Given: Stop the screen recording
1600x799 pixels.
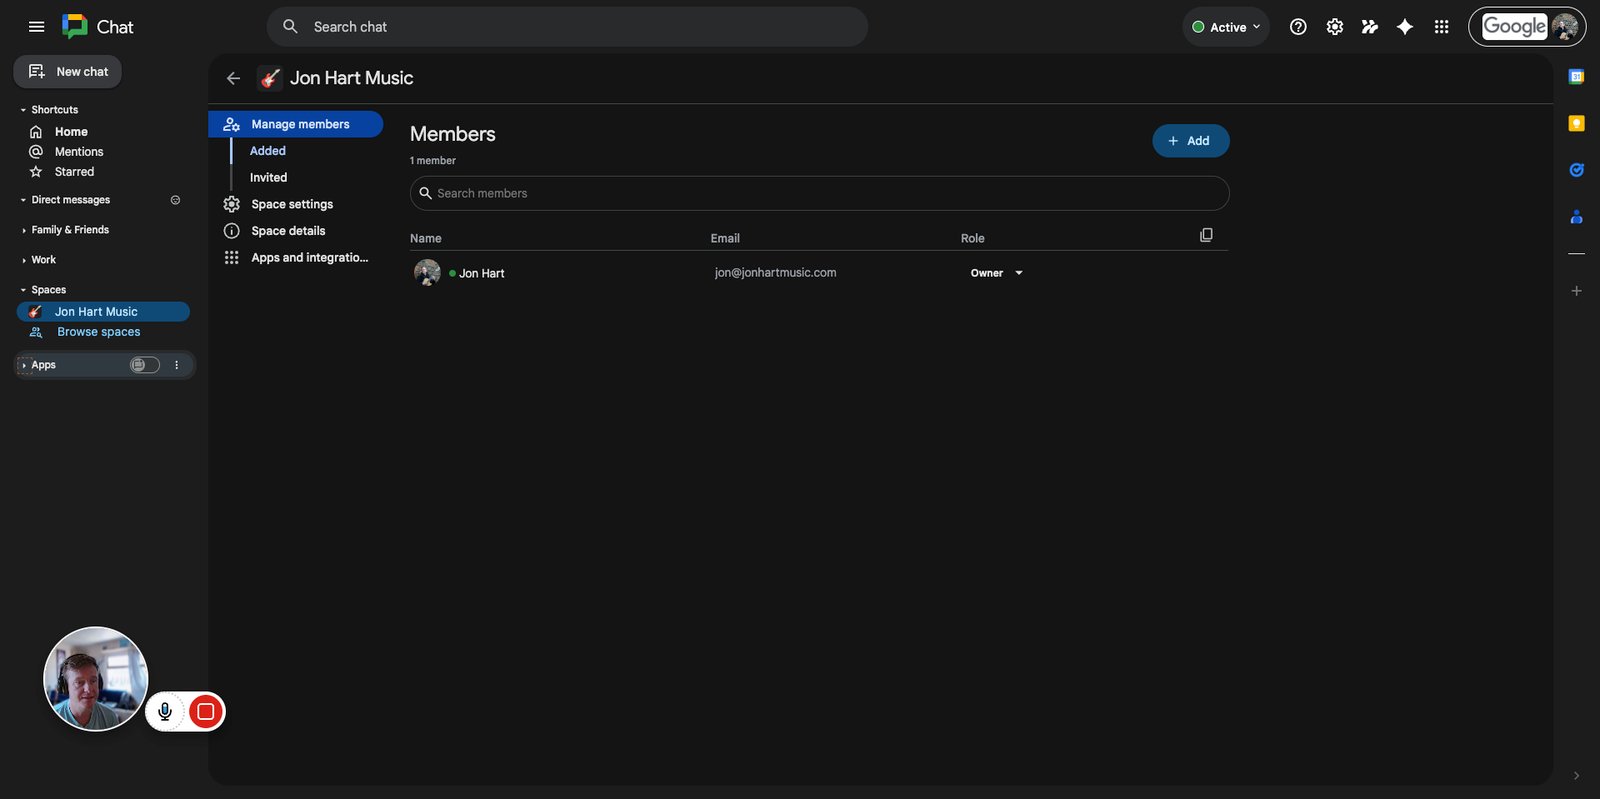Looking at the screenshot, I should (x=206, y=711).
